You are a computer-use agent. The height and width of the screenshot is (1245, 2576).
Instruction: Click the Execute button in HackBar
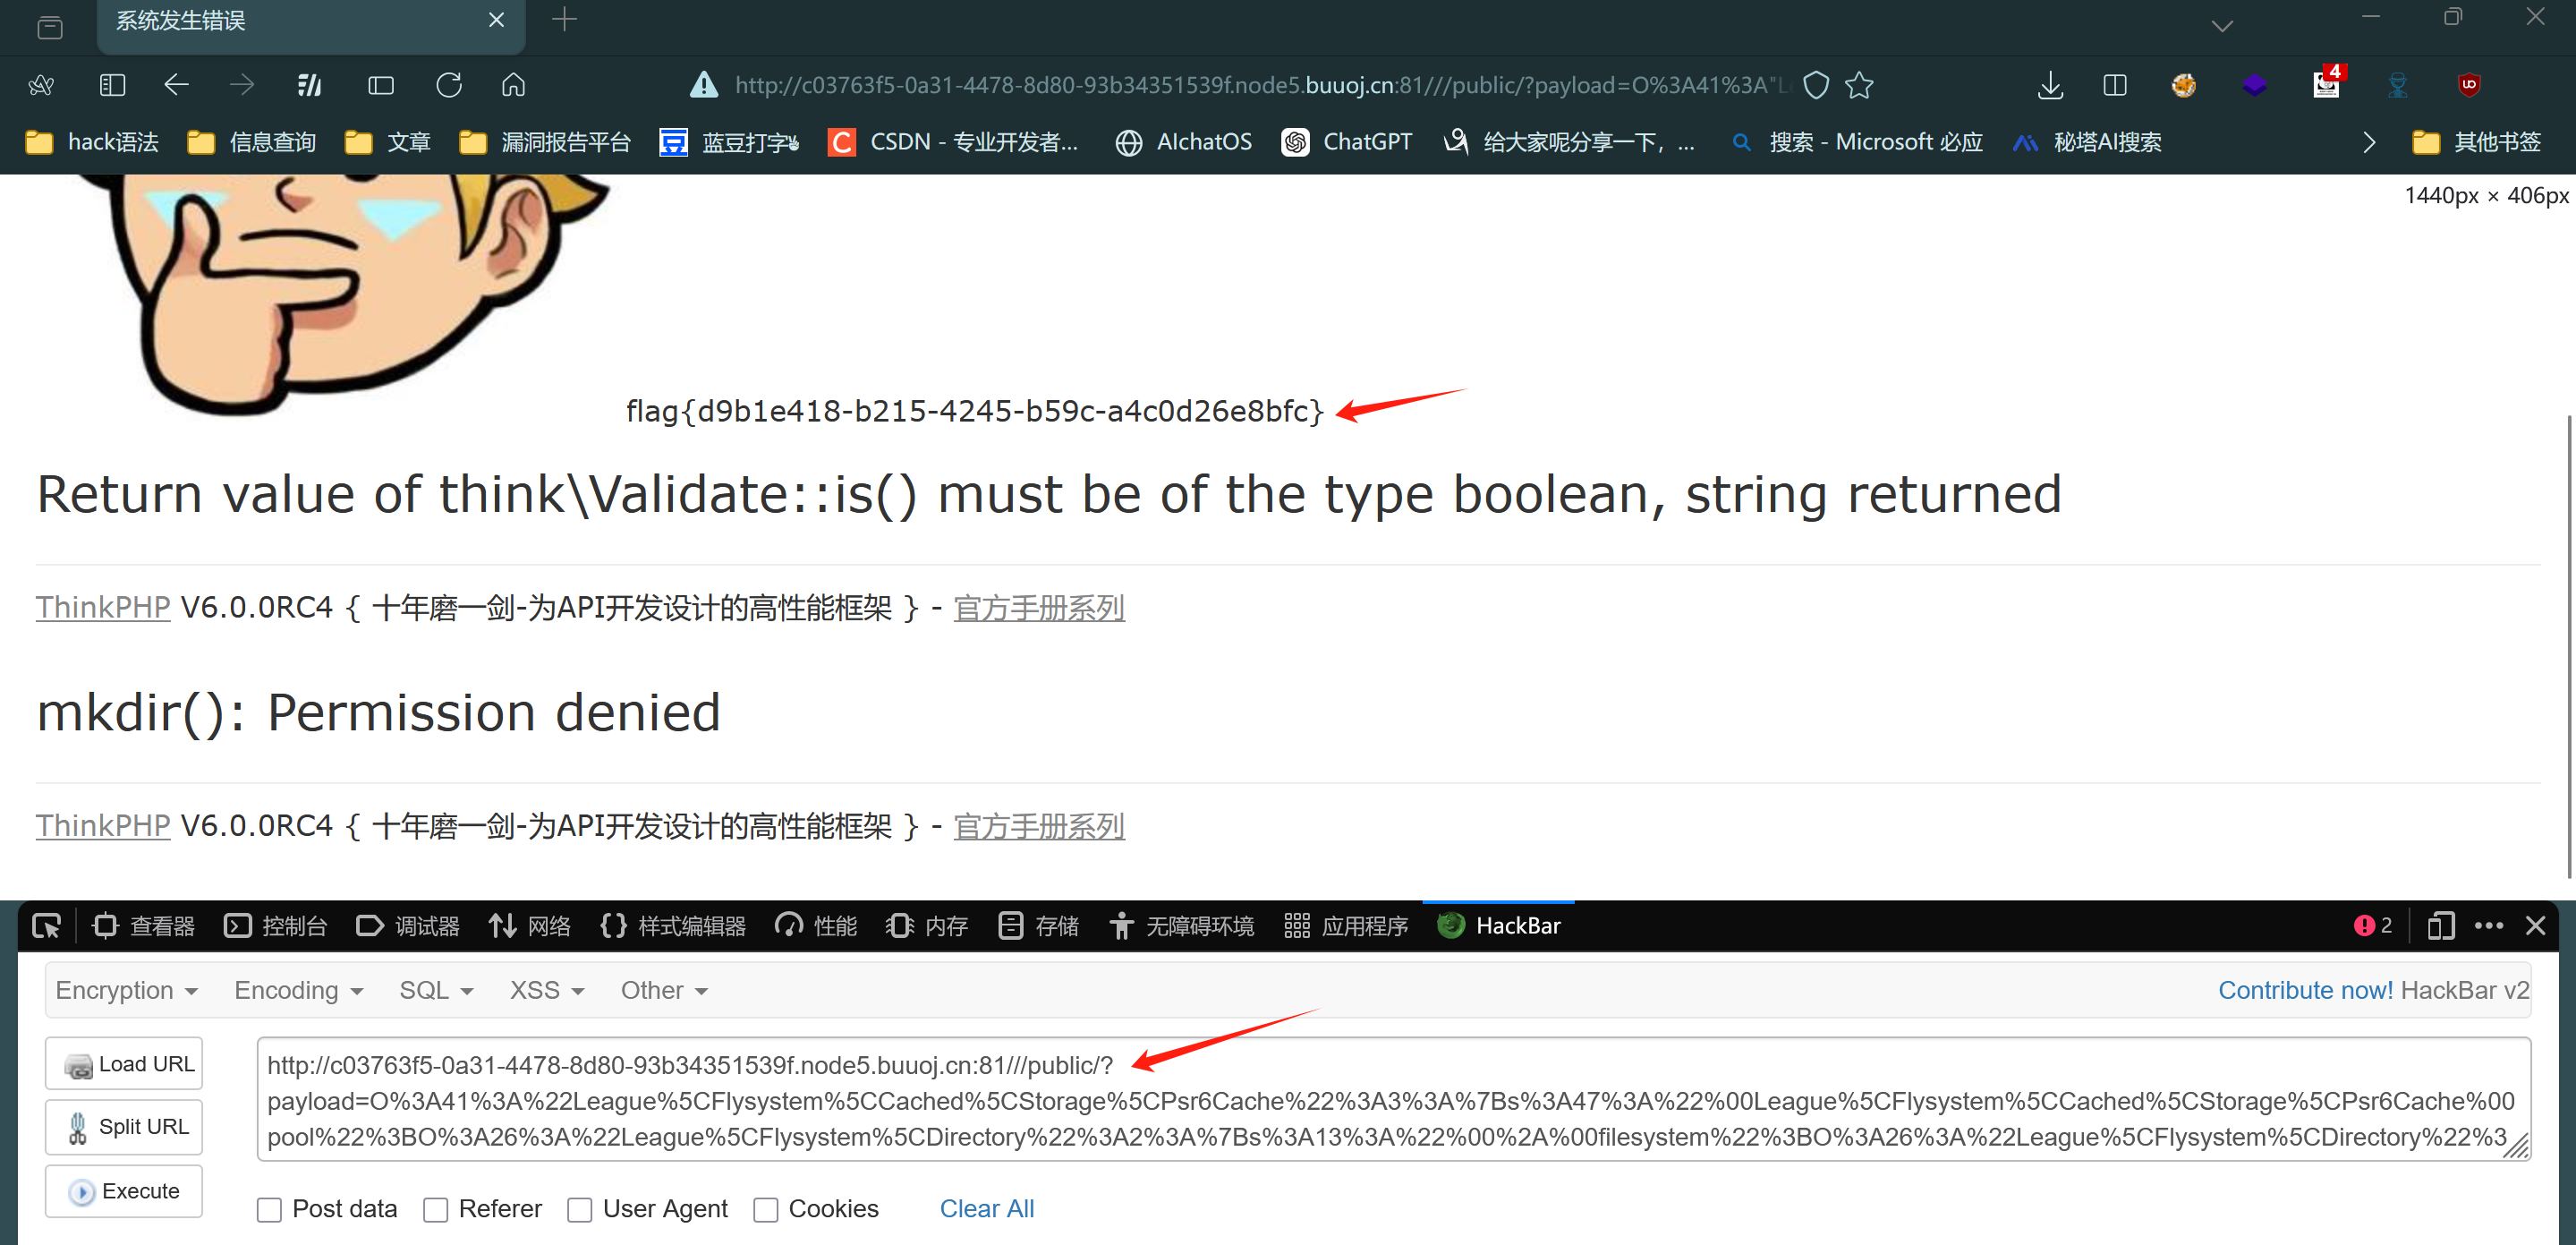[123, 1191]
